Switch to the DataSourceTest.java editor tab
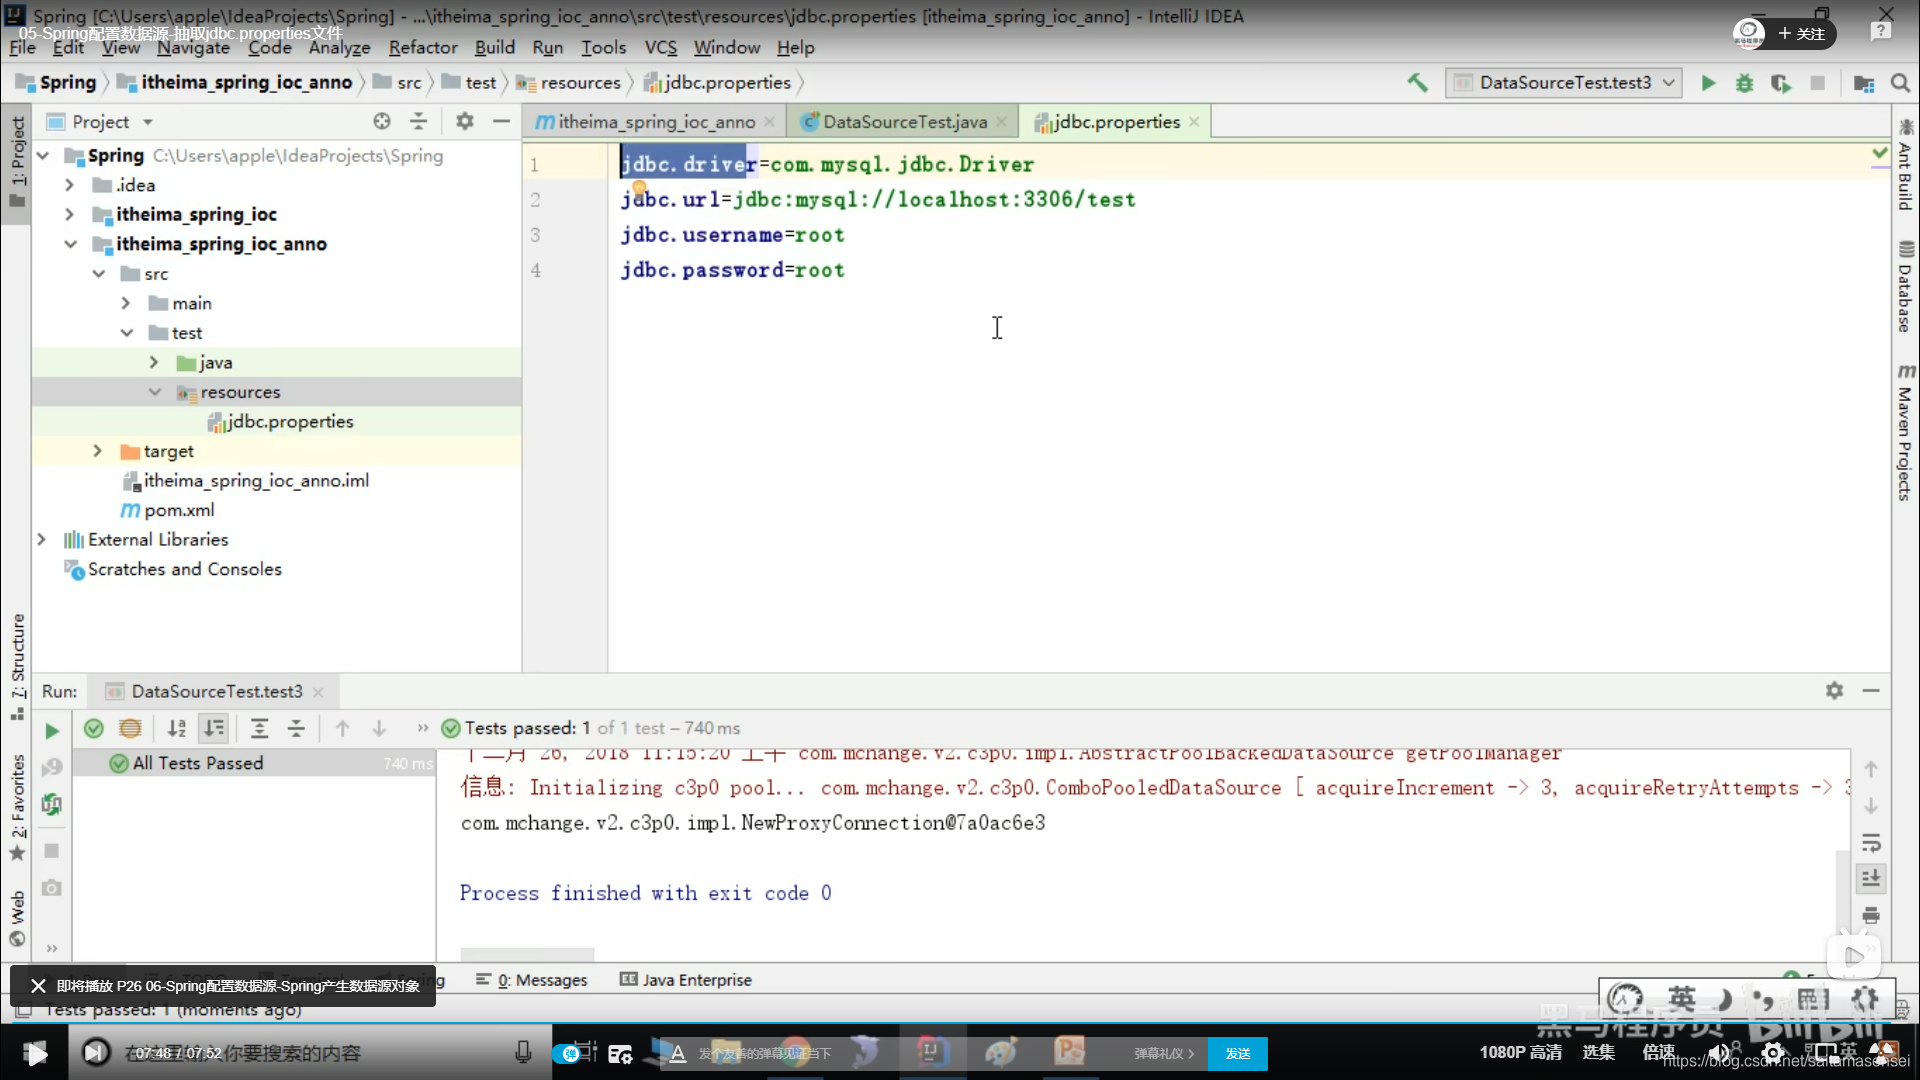The width and height of the screenshot is (1920, 1080). click(x=904, y=122)
